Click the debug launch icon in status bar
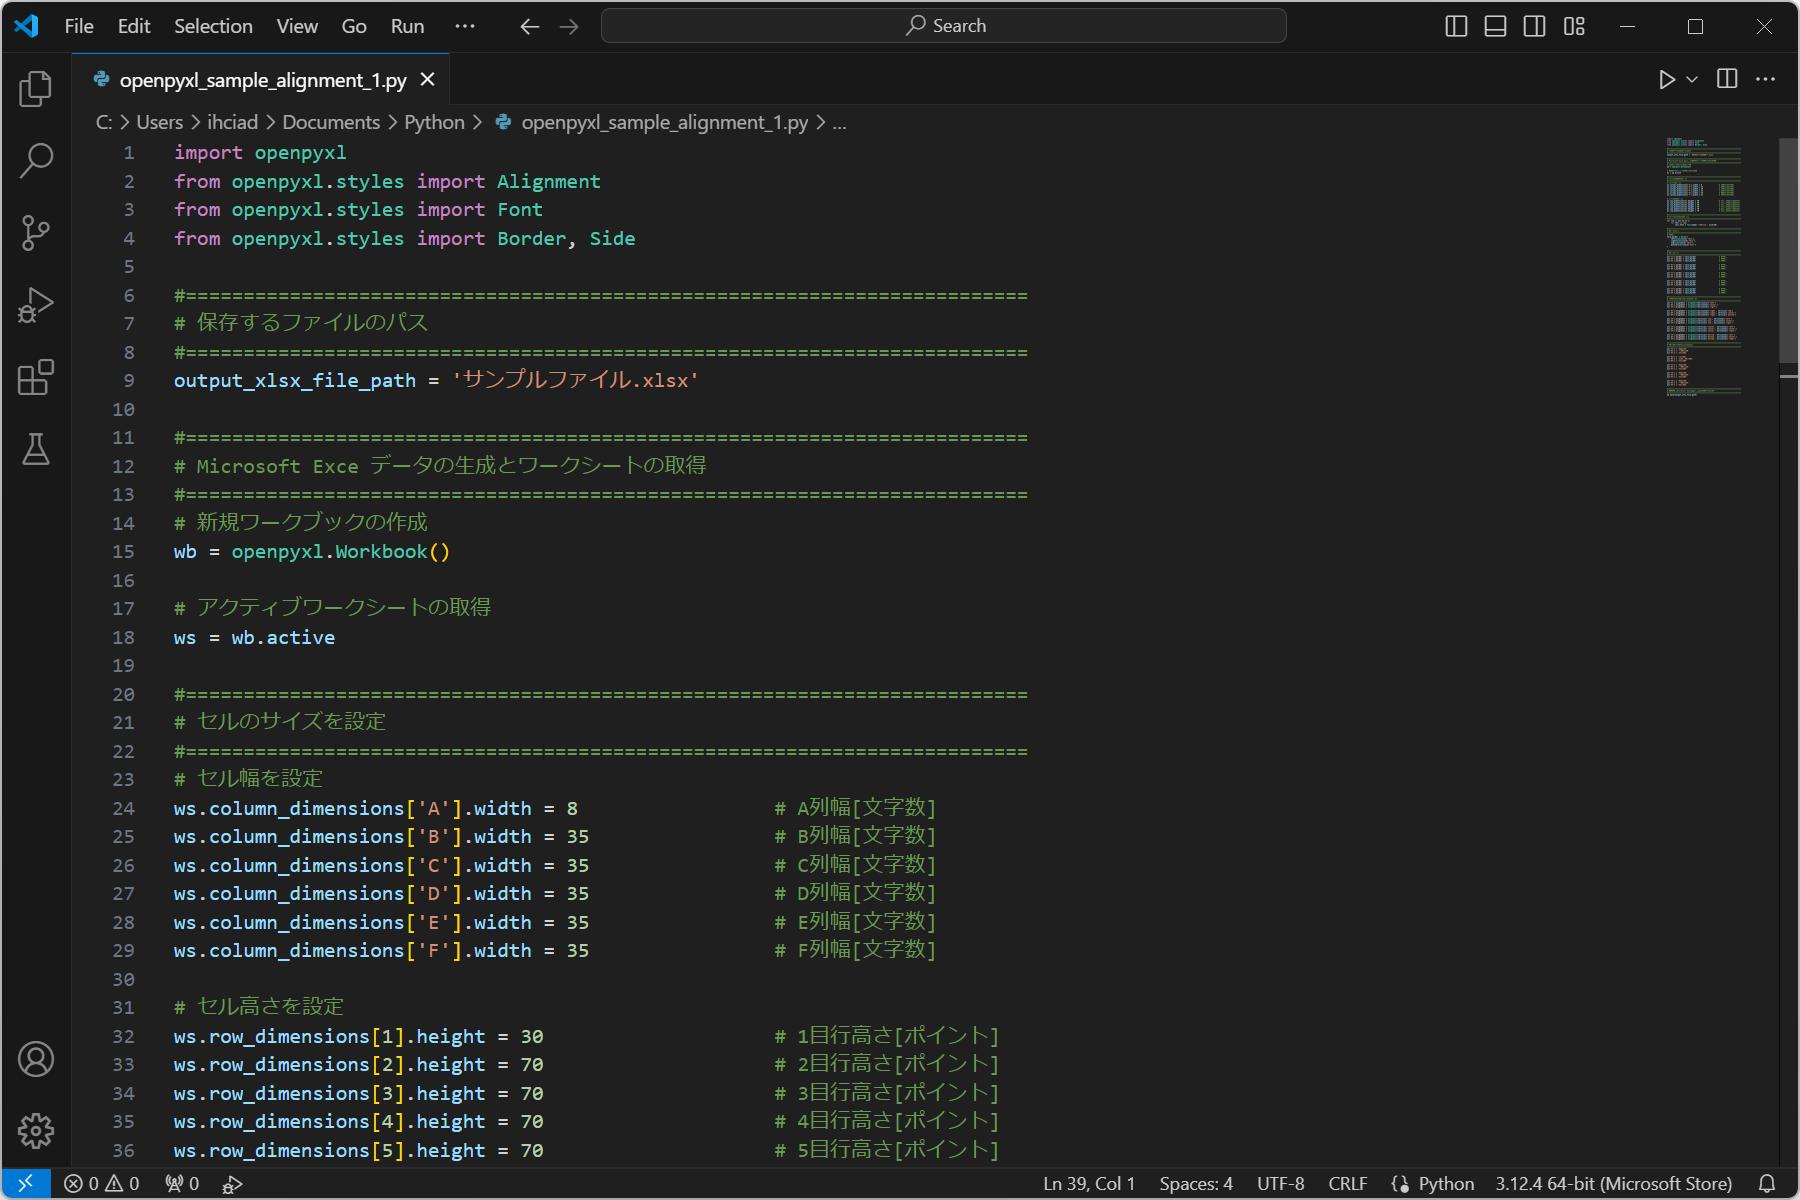Viewport: 1800px width, 1200px height. point(232,1184)
